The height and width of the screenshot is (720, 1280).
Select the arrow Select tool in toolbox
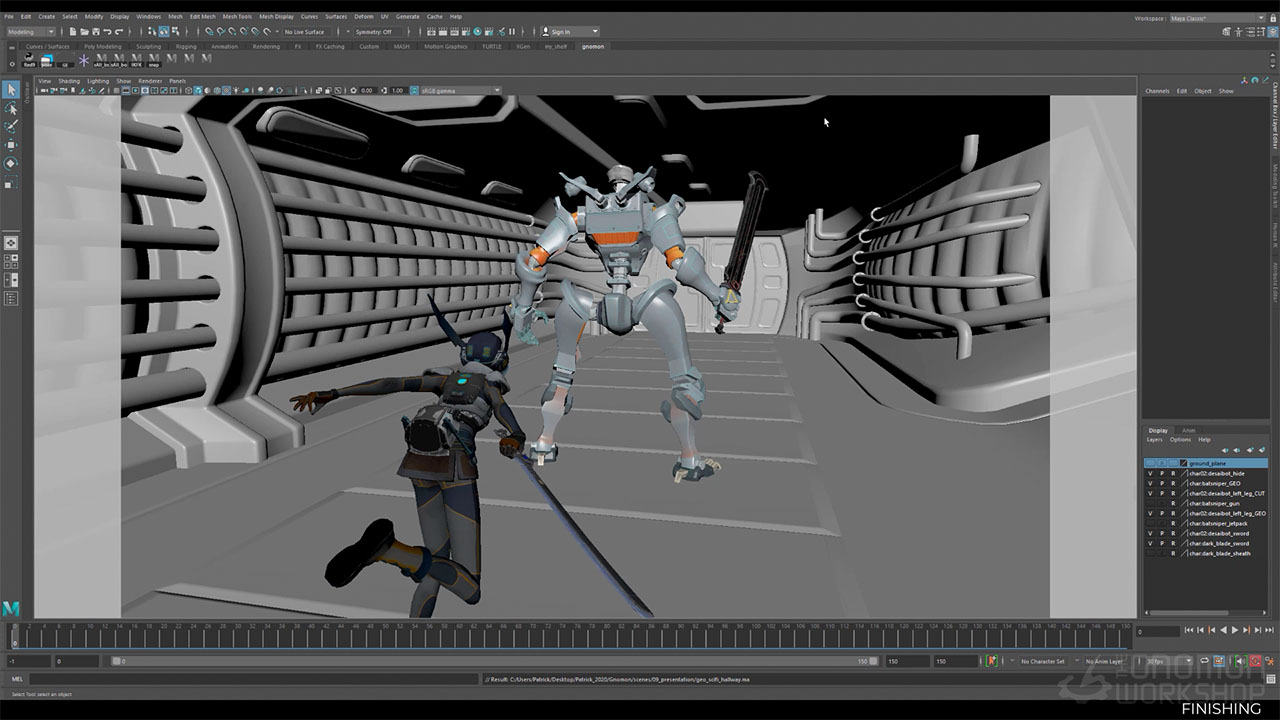(x=11, y=90)
